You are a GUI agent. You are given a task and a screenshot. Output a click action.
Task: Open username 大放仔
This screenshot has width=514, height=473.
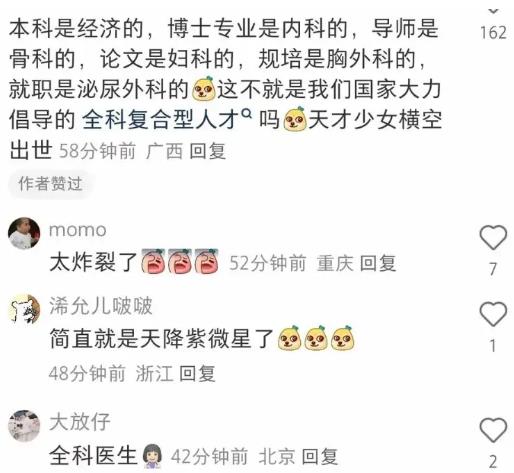(80, 422)
